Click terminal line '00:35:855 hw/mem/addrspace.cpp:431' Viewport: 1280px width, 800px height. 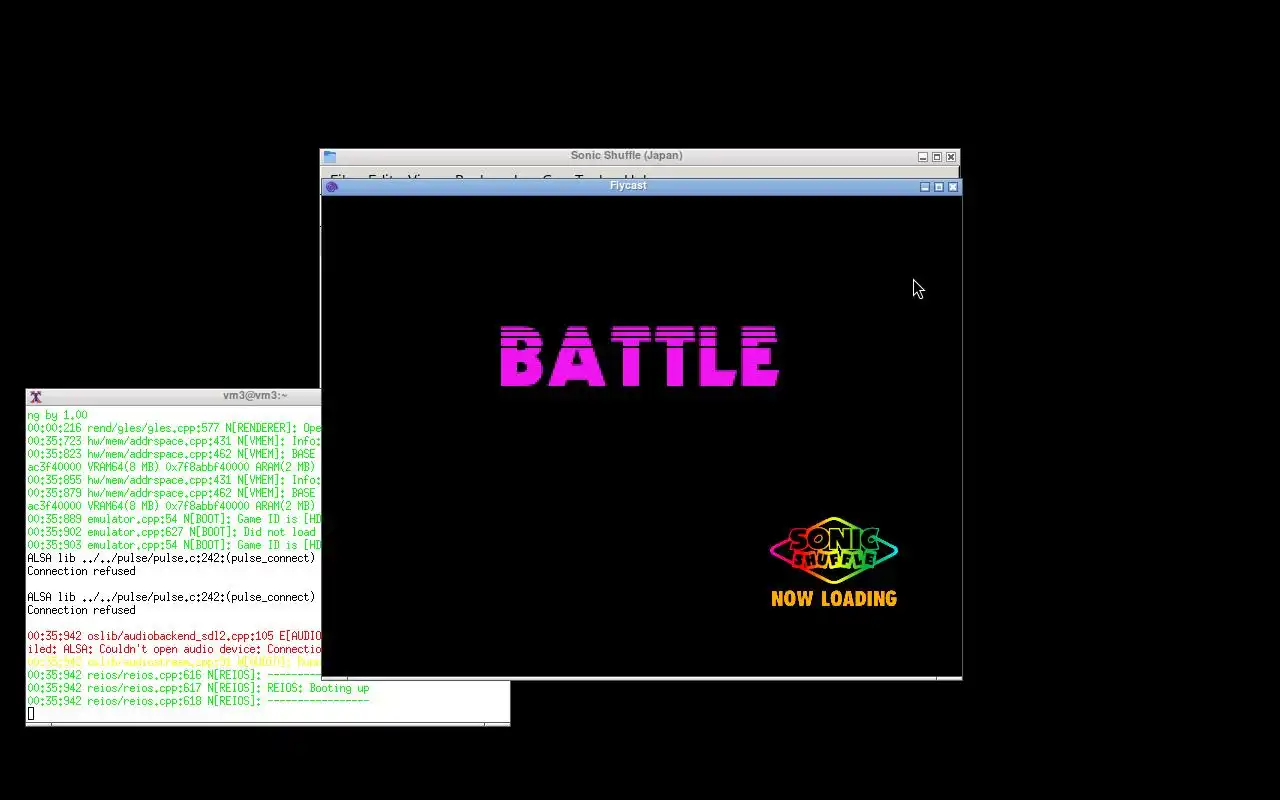click(x=174, y=480)
